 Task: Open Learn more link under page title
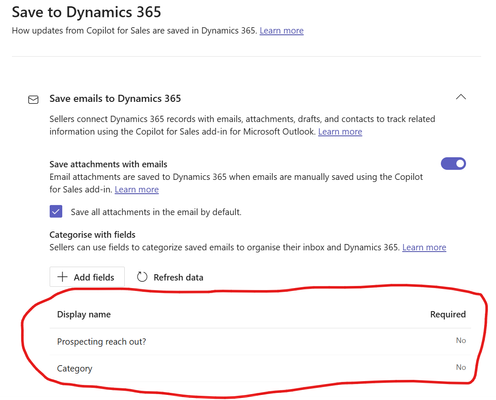click(281, 31)
